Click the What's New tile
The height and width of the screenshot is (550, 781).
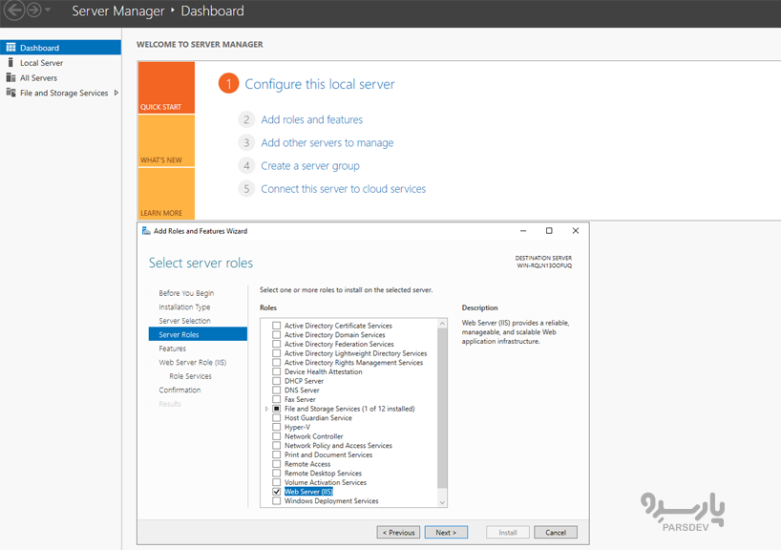[166, 140]
